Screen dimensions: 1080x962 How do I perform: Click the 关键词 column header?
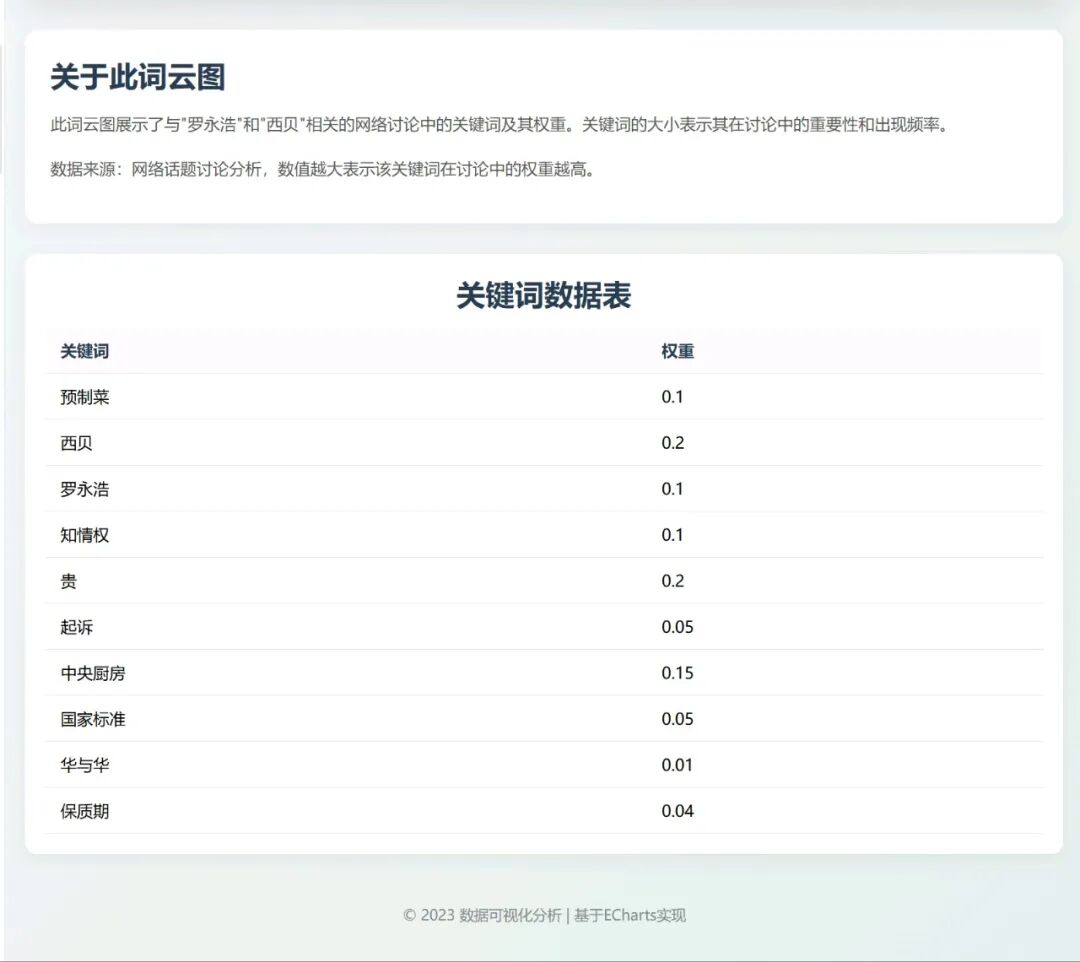82,351
